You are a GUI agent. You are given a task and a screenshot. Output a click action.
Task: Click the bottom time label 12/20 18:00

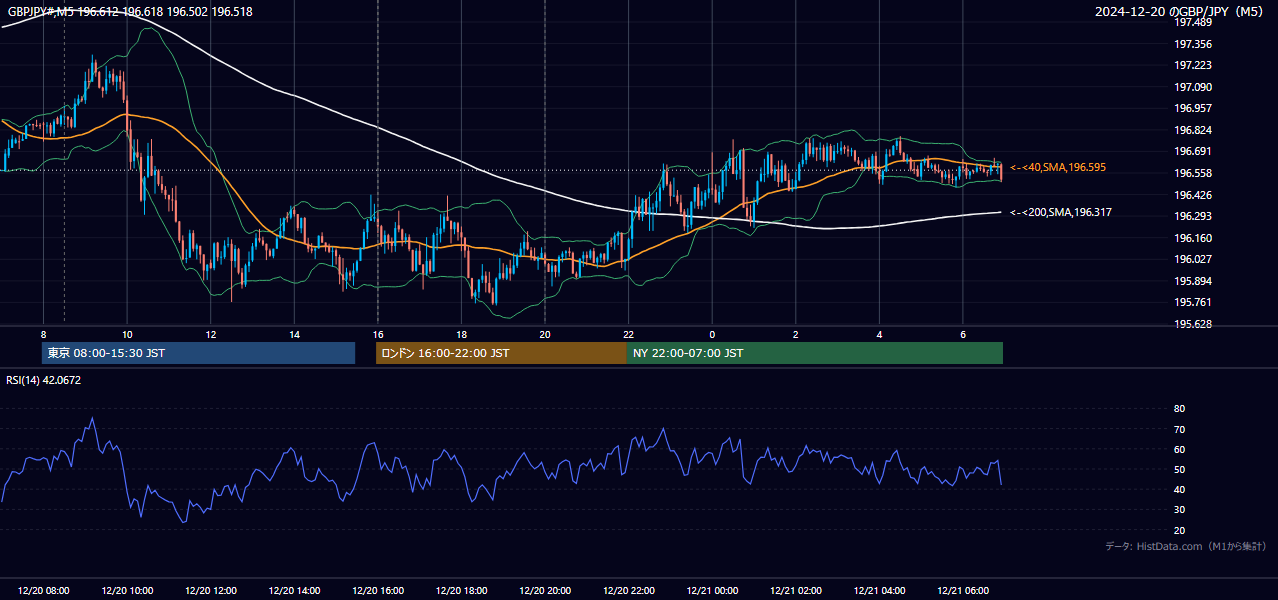click(461, 591)
